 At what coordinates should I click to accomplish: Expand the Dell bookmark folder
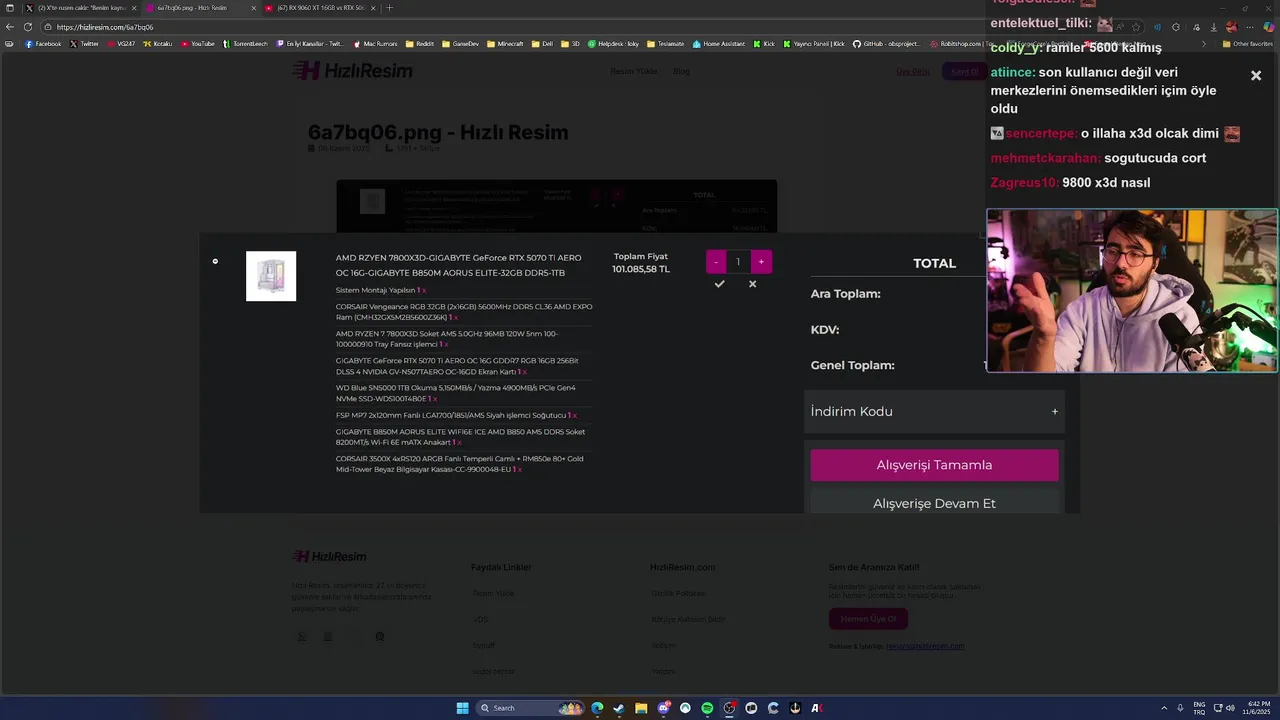click(x=542, y=44)
